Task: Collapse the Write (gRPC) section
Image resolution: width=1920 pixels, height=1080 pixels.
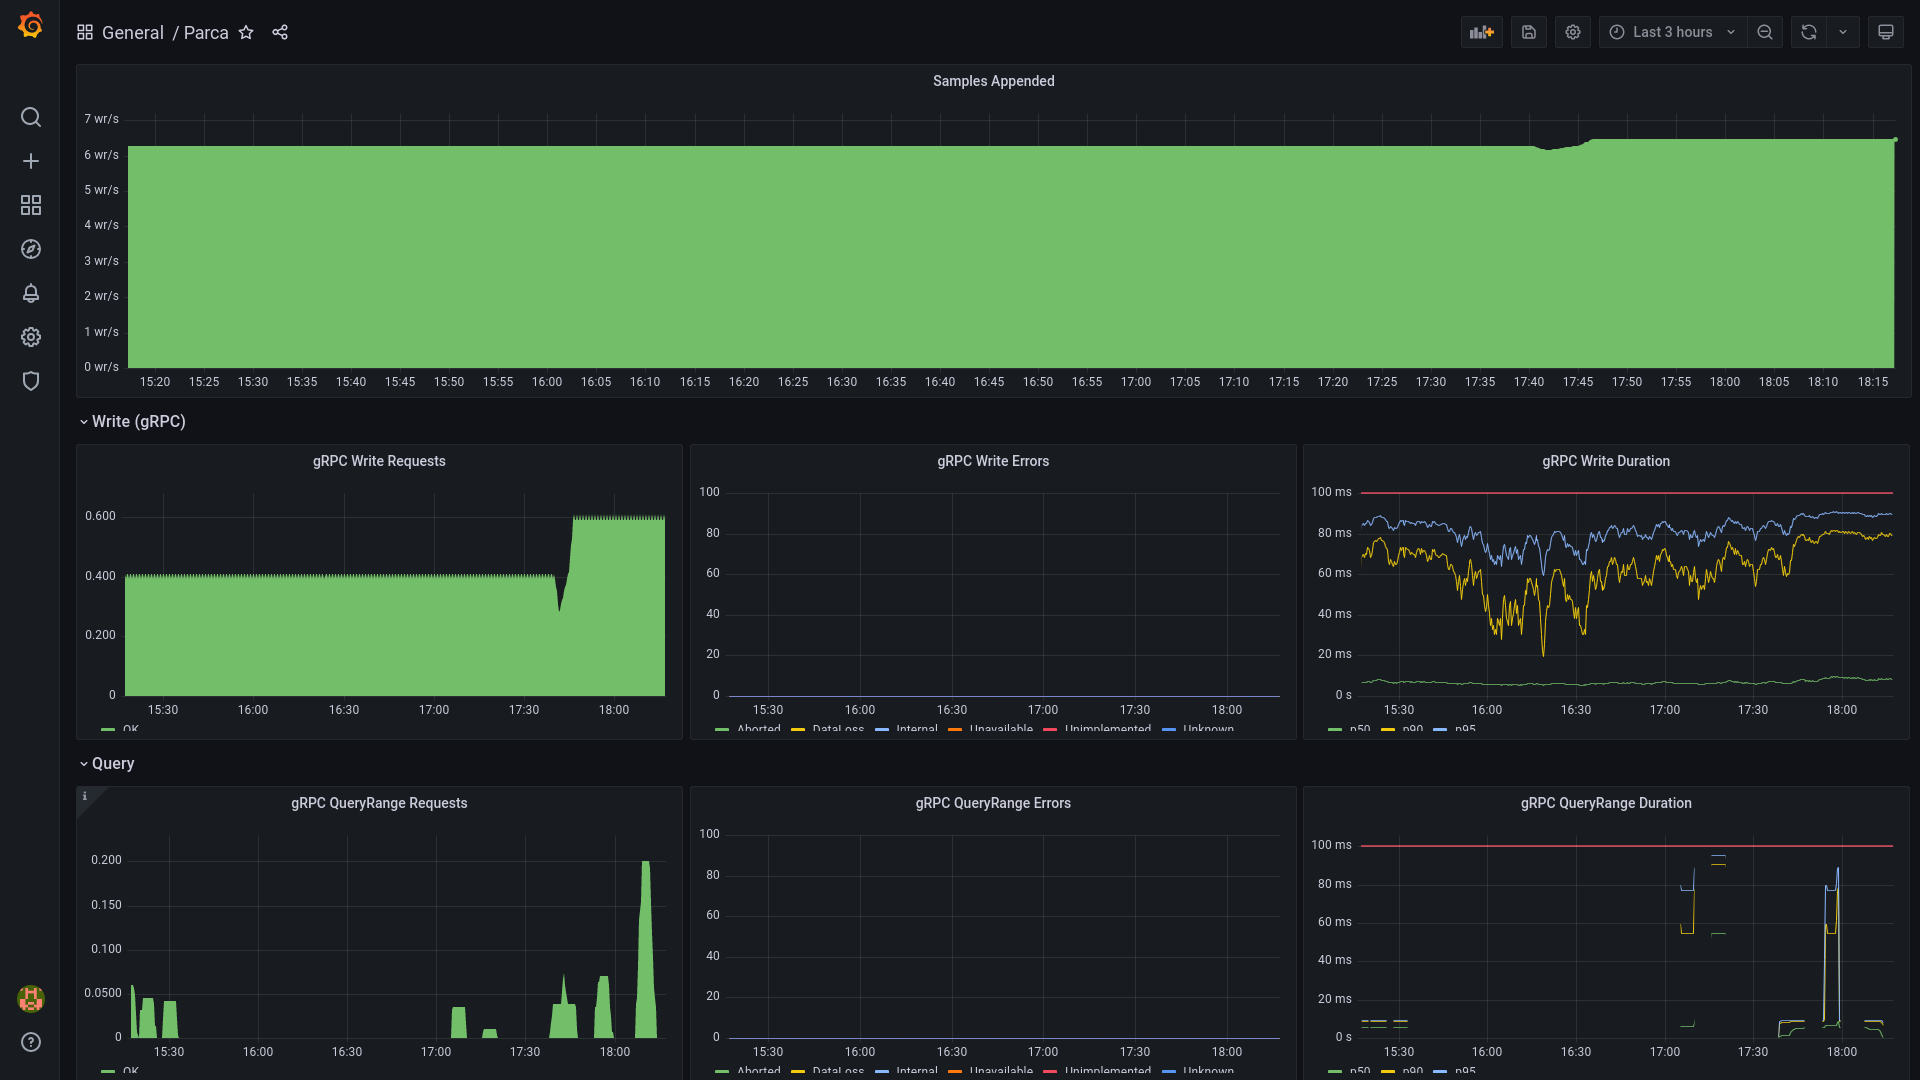Action: click(82, 421)
